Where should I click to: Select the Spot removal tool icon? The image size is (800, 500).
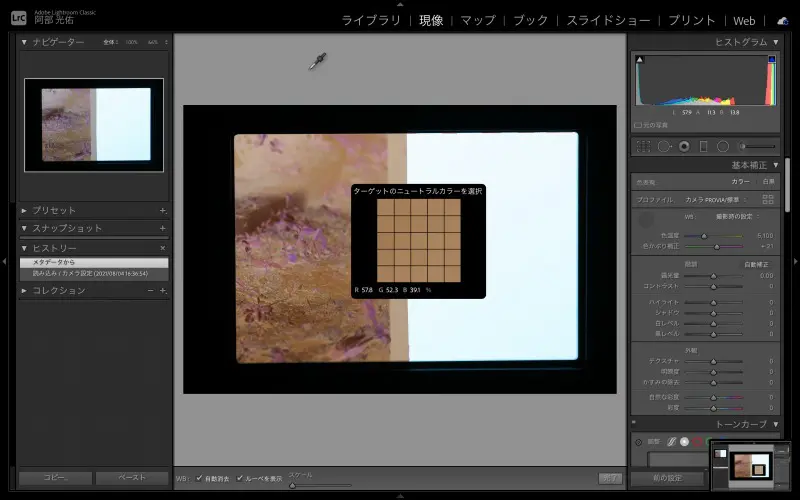(x=664, y=146)
